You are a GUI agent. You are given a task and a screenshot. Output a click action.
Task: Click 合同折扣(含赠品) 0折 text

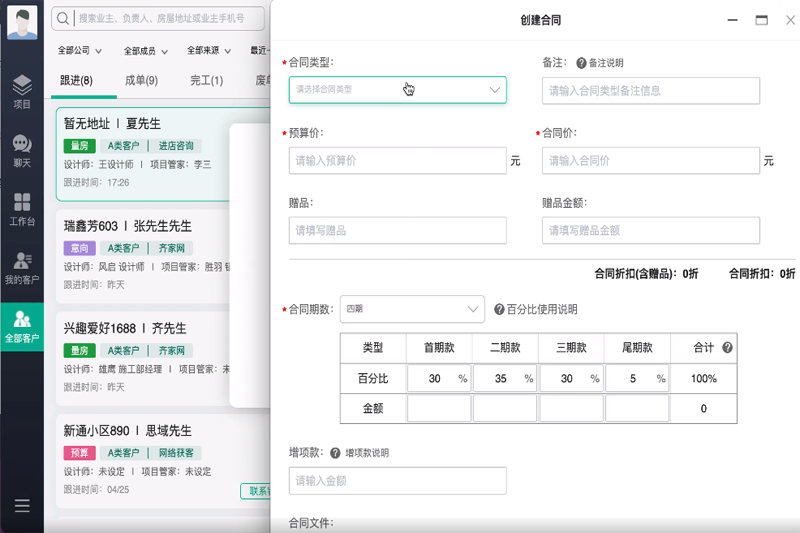[646, 274]
